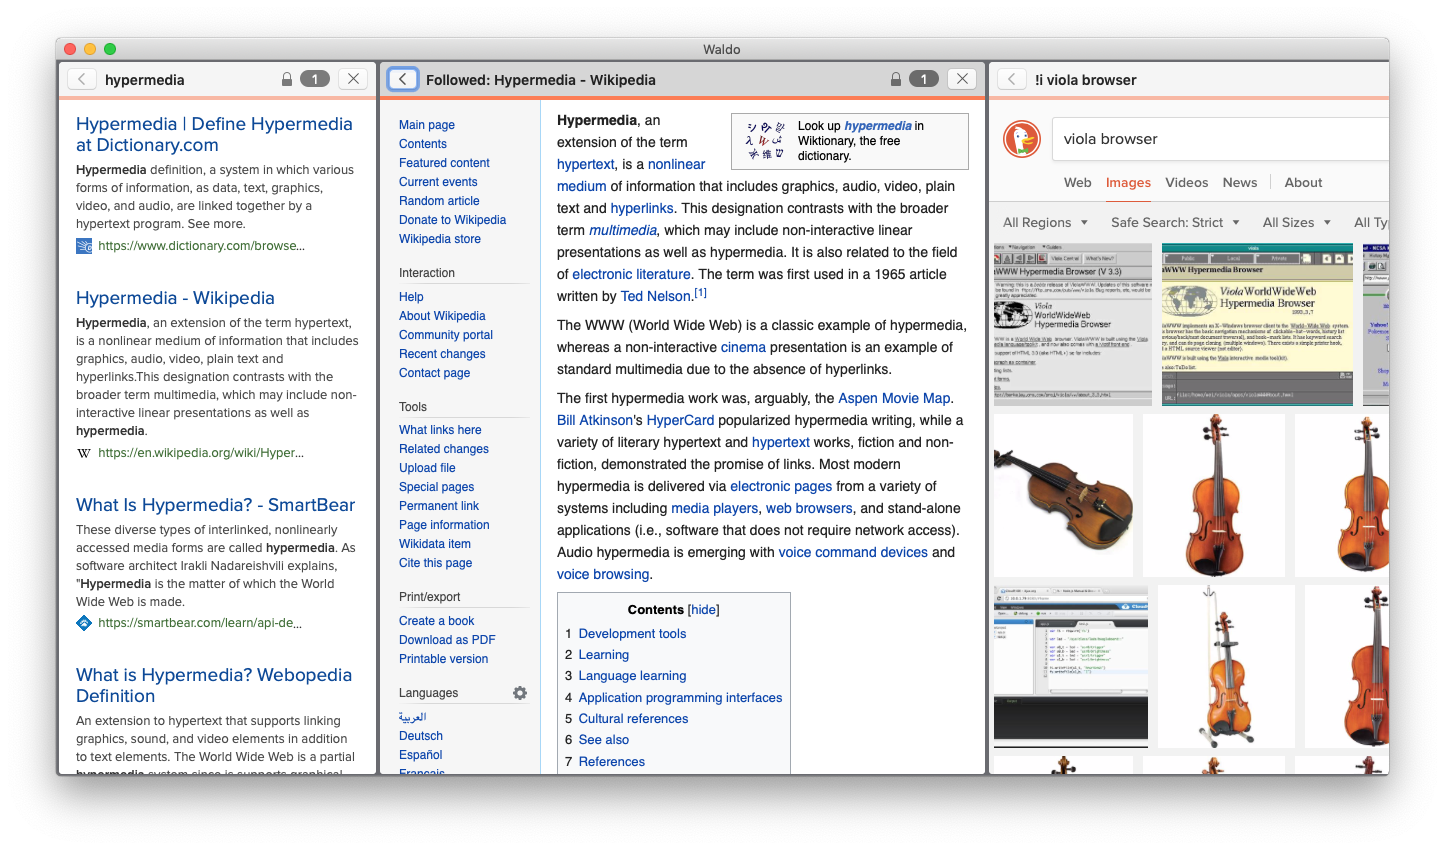Image resolution: width=1445 pixels, height=850 pixels.
Task: Click Download as PDF link
Action: click(447, 640)
